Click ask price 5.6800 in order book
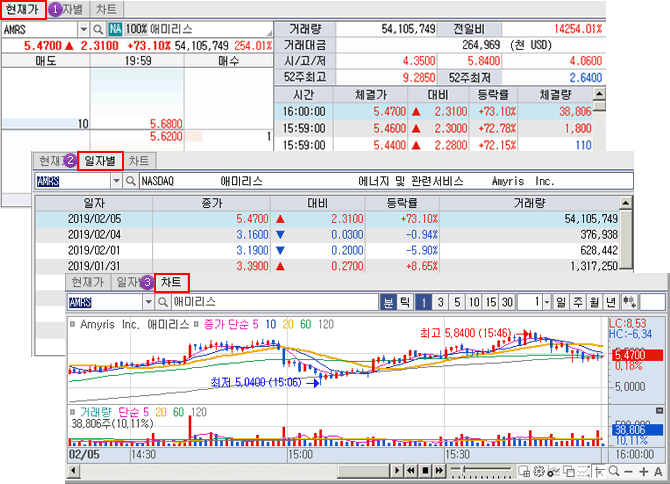 166,124
